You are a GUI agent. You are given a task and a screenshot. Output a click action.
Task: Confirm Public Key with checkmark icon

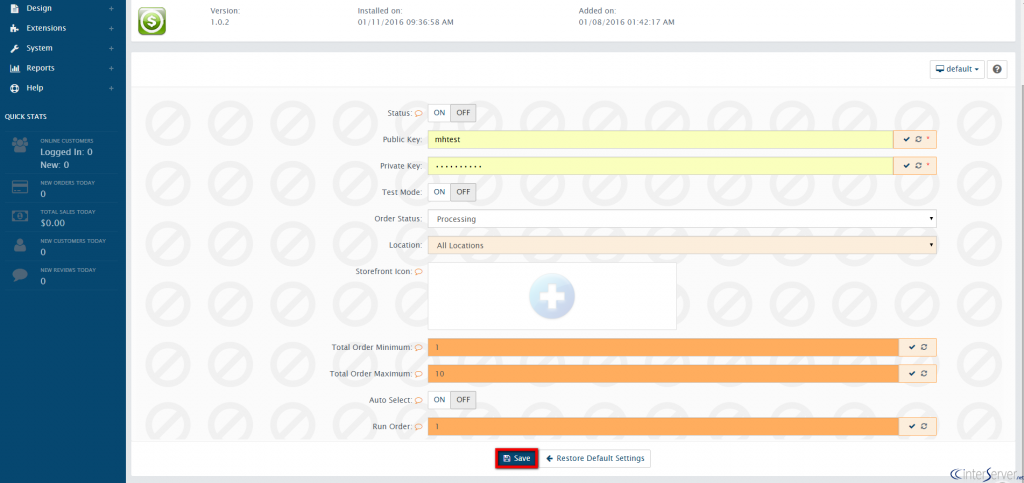(x=906, y=140)
